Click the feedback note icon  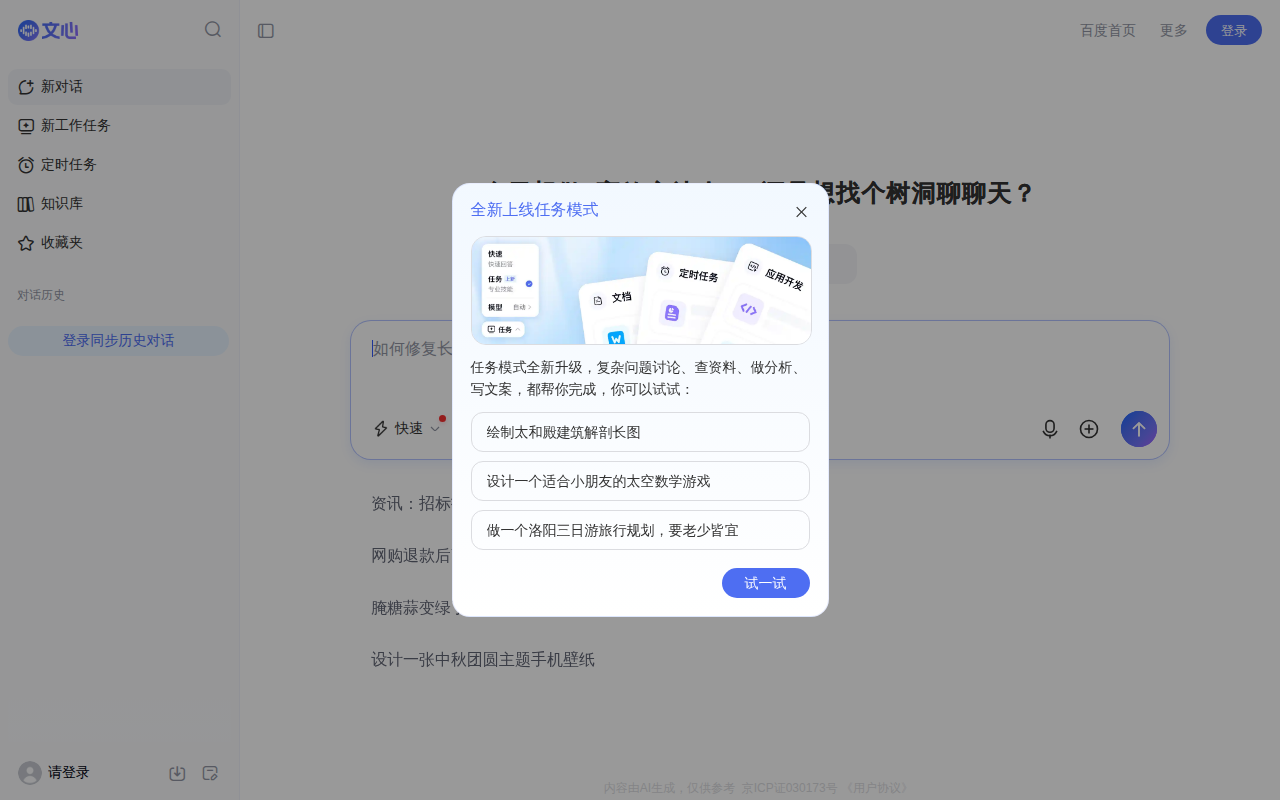210,773
